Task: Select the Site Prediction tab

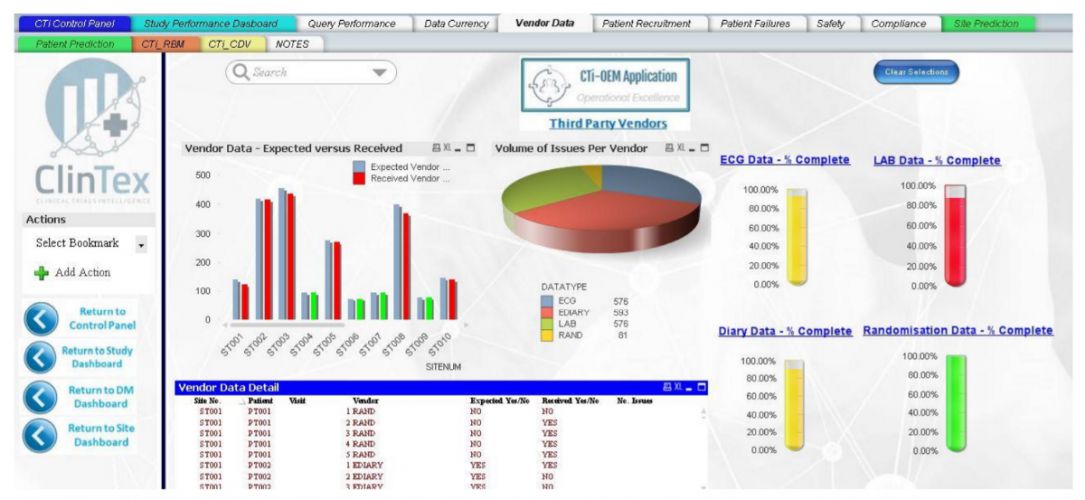Action: click(985, 24)
